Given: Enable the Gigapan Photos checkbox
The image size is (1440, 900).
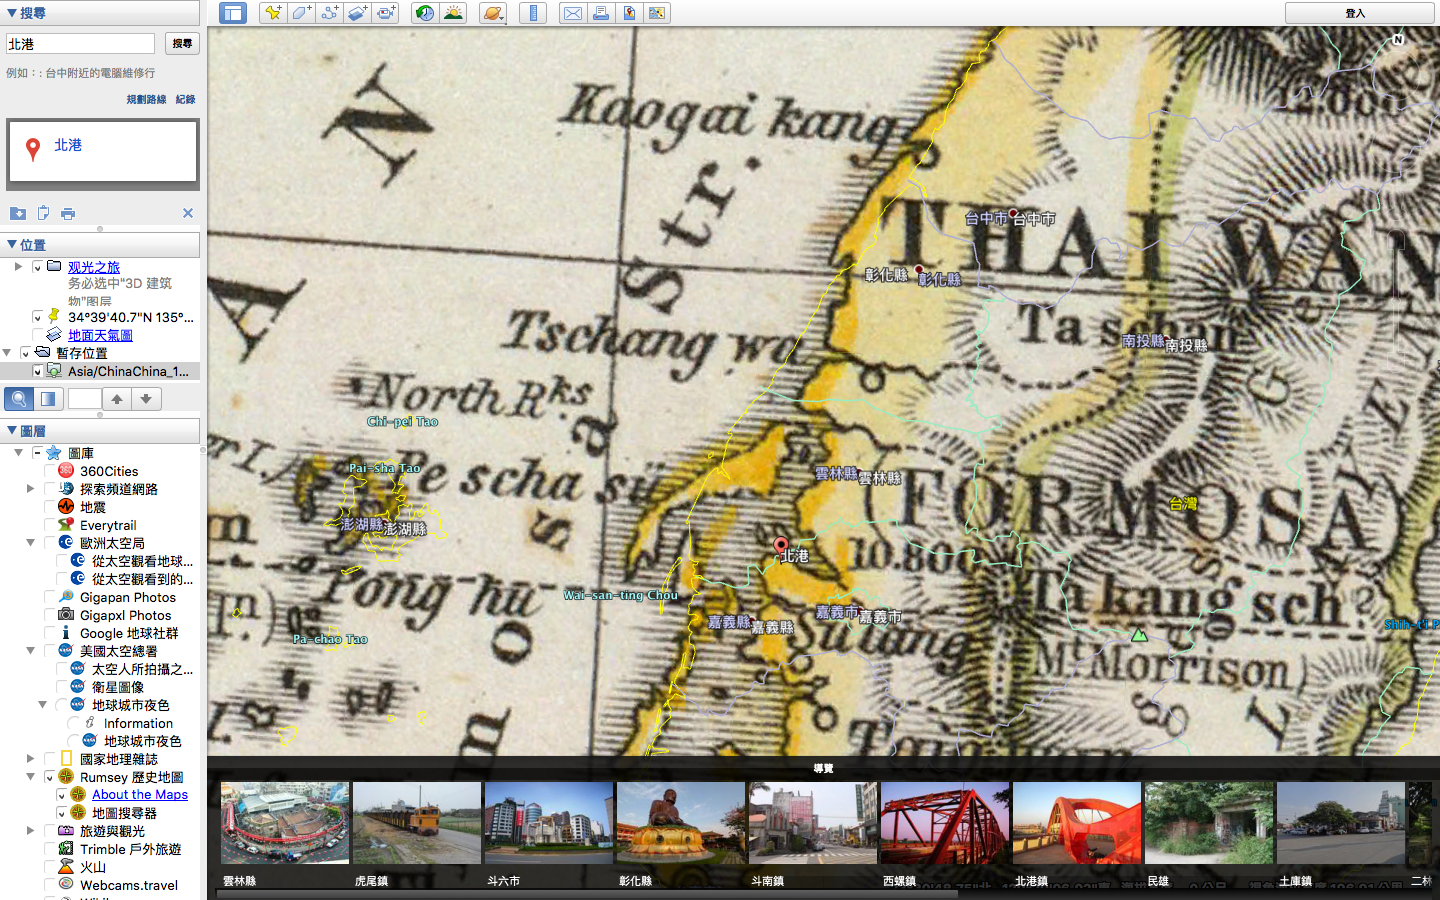Looking at the screenshot, I should [49, 597].
